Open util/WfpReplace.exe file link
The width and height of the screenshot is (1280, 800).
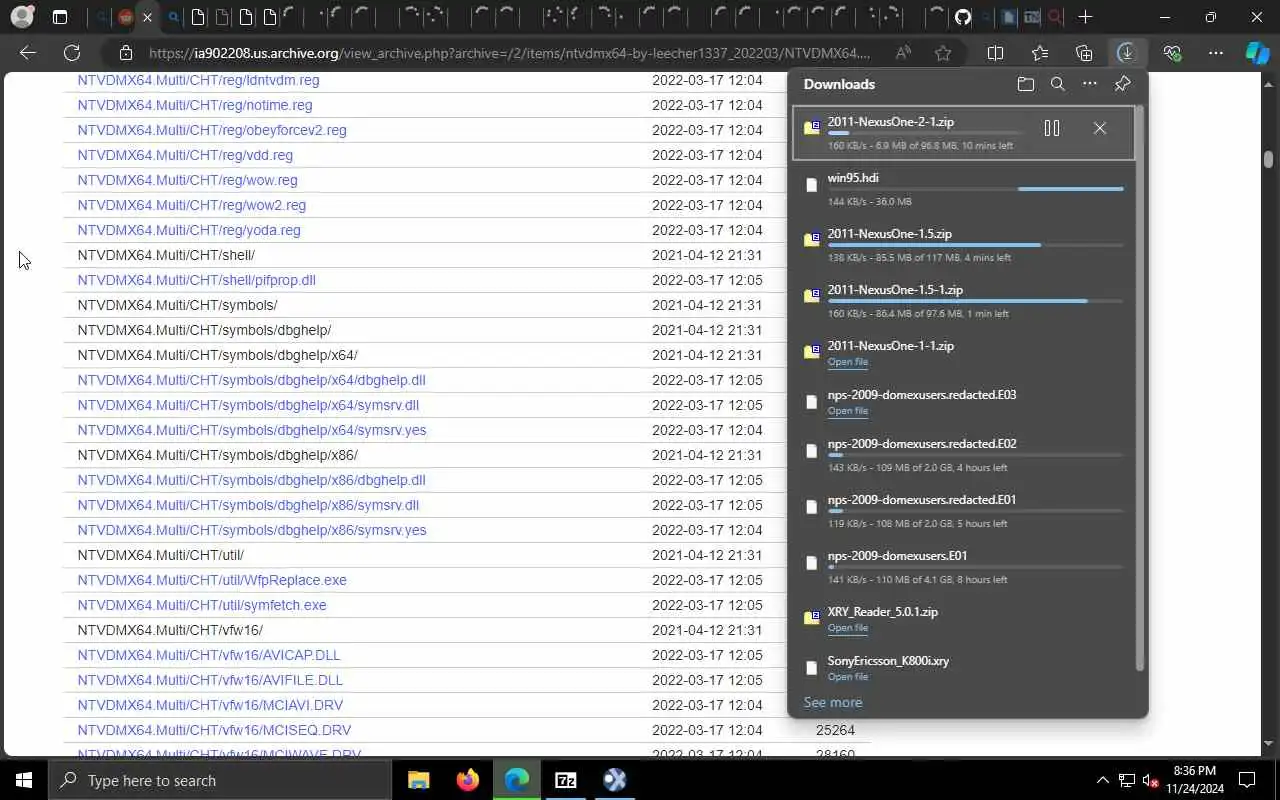point(212,580)
